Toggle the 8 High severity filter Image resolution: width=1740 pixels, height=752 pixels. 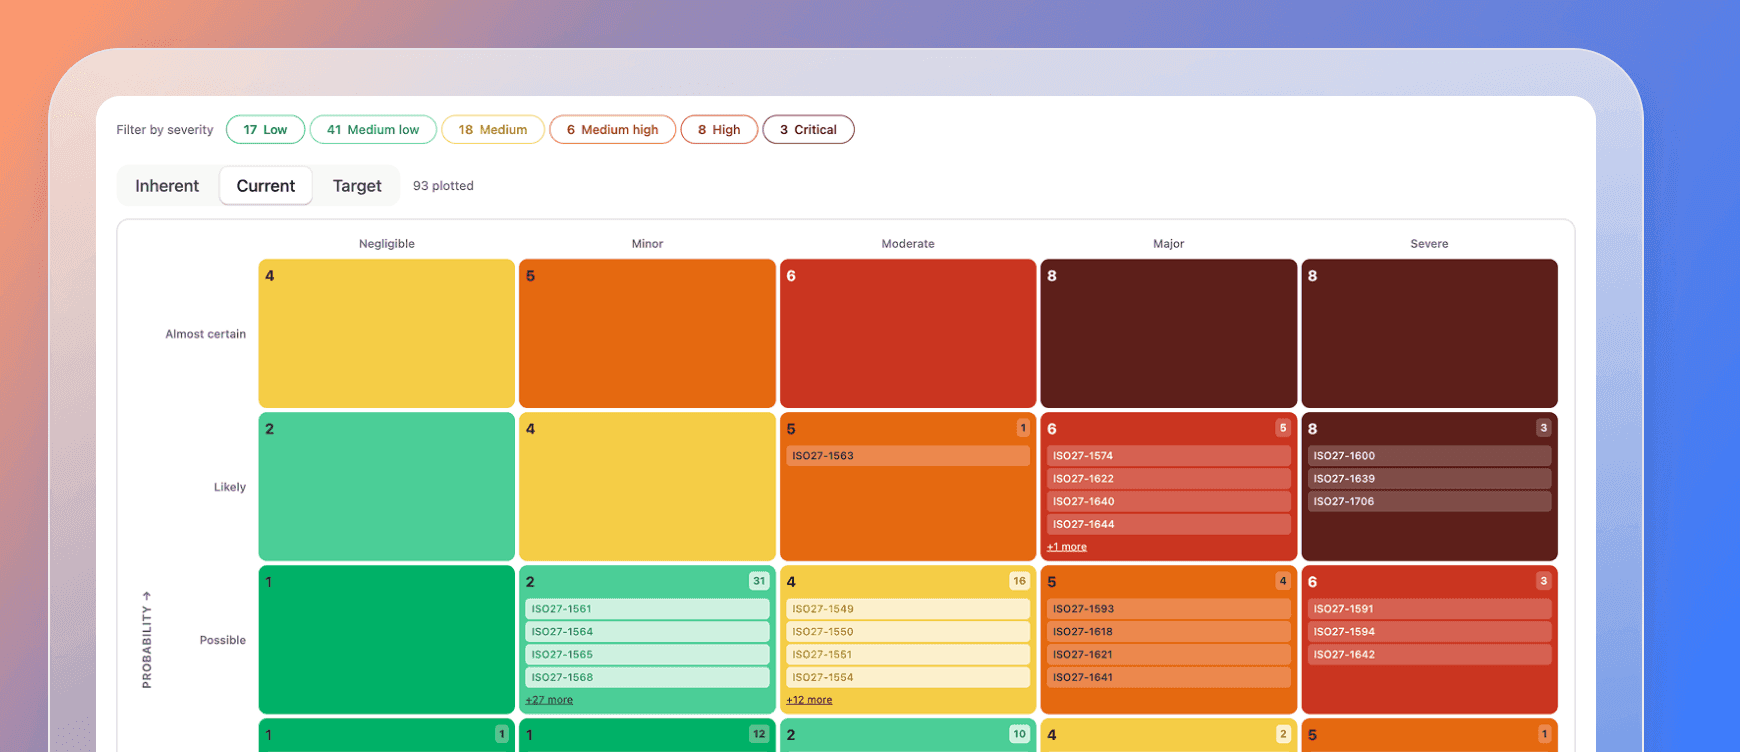pyautogui.click(x=719, y=130)
